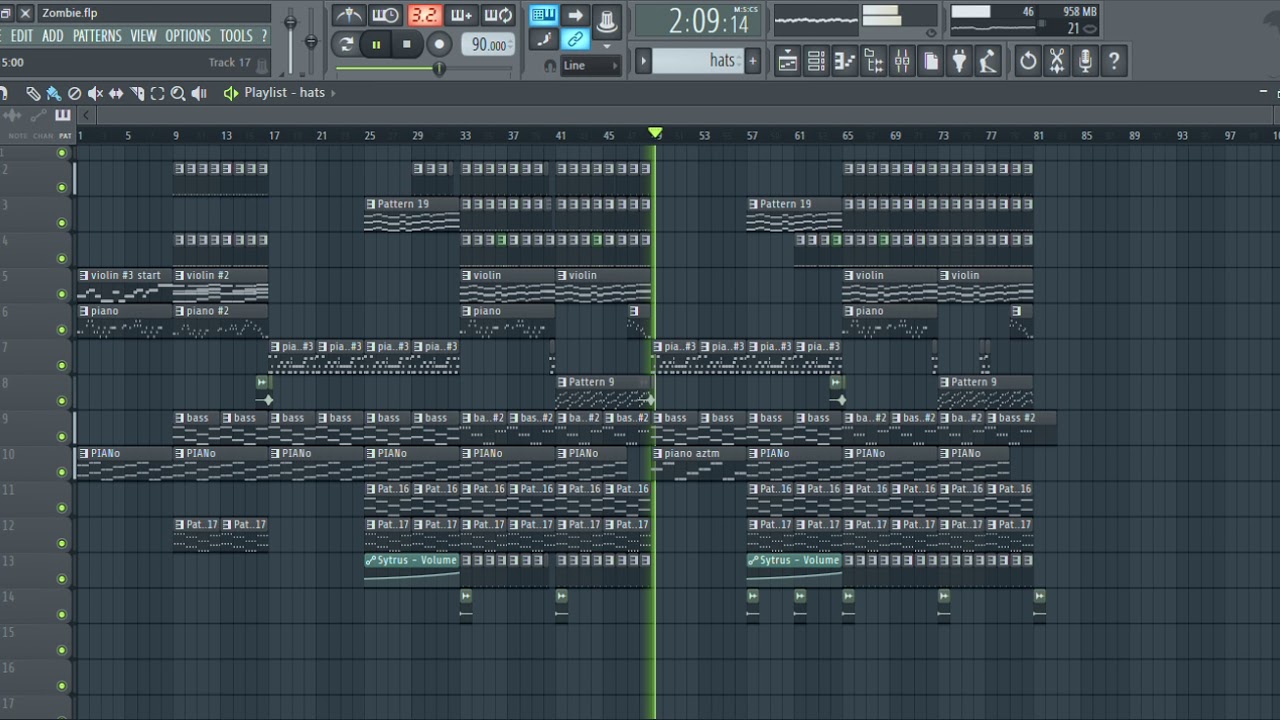Toggle the 3.2 countdown before recording
1280x720 pixels.
click(x=424, y=15)
